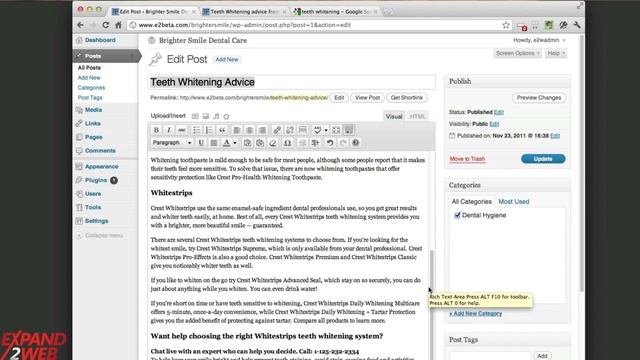Insert the More tag
This screenshot has height=360, width=640.
[303, 130]
